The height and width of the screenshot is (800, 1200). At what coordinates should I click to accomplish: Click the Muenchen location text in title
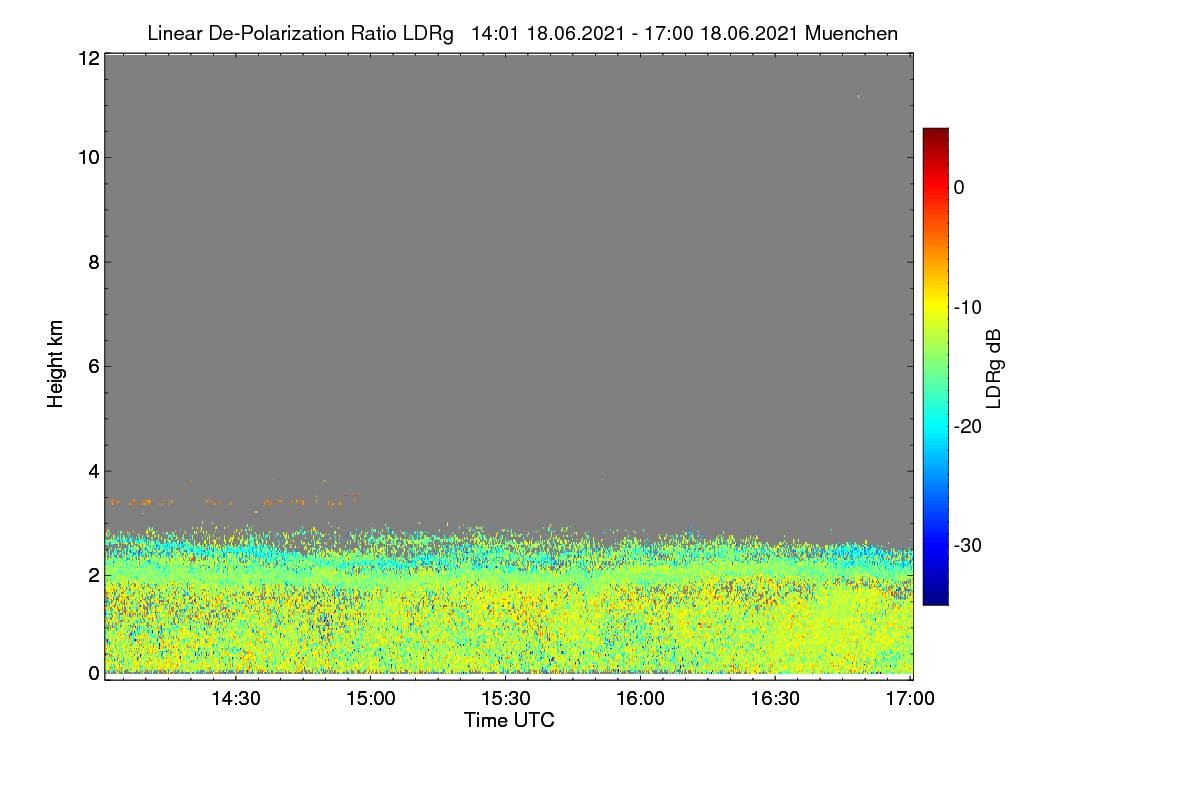(x=851, y=33)
